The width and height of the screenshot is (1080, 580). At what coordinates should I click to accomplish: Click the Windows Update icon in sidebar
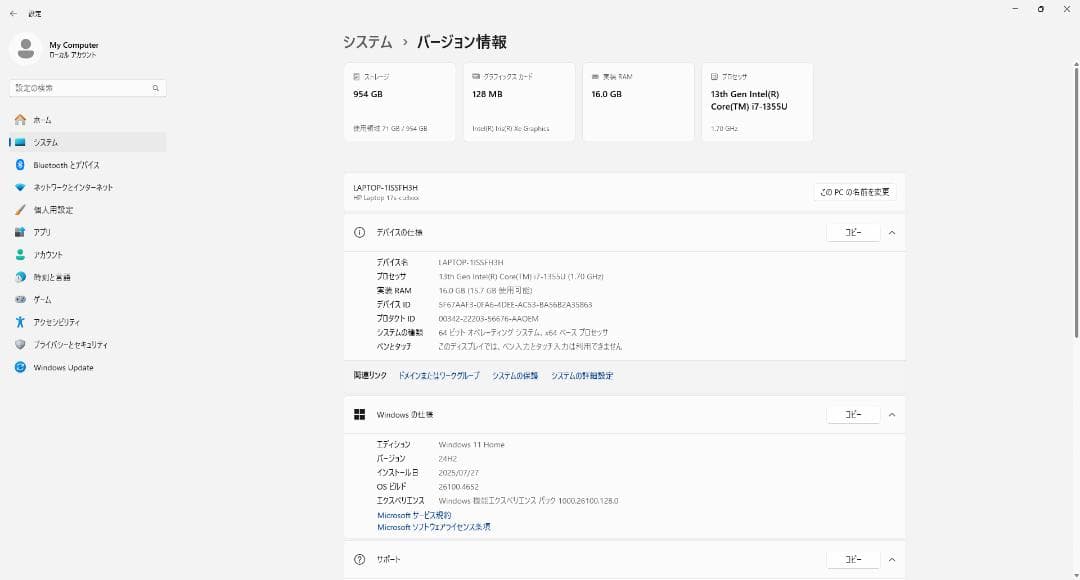coord(19,367)
